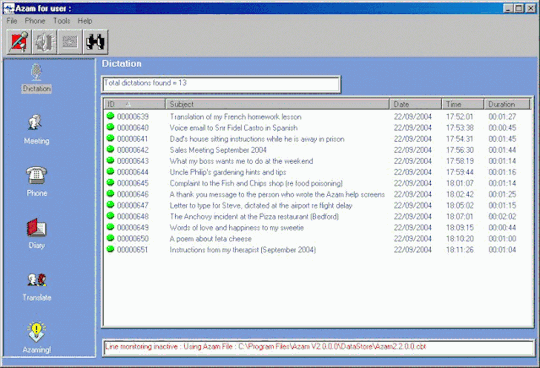Select 'Uncle Philip's gardening hints and tips'
The height and width of the screenshot is (368, 540).
pos(228,172)
